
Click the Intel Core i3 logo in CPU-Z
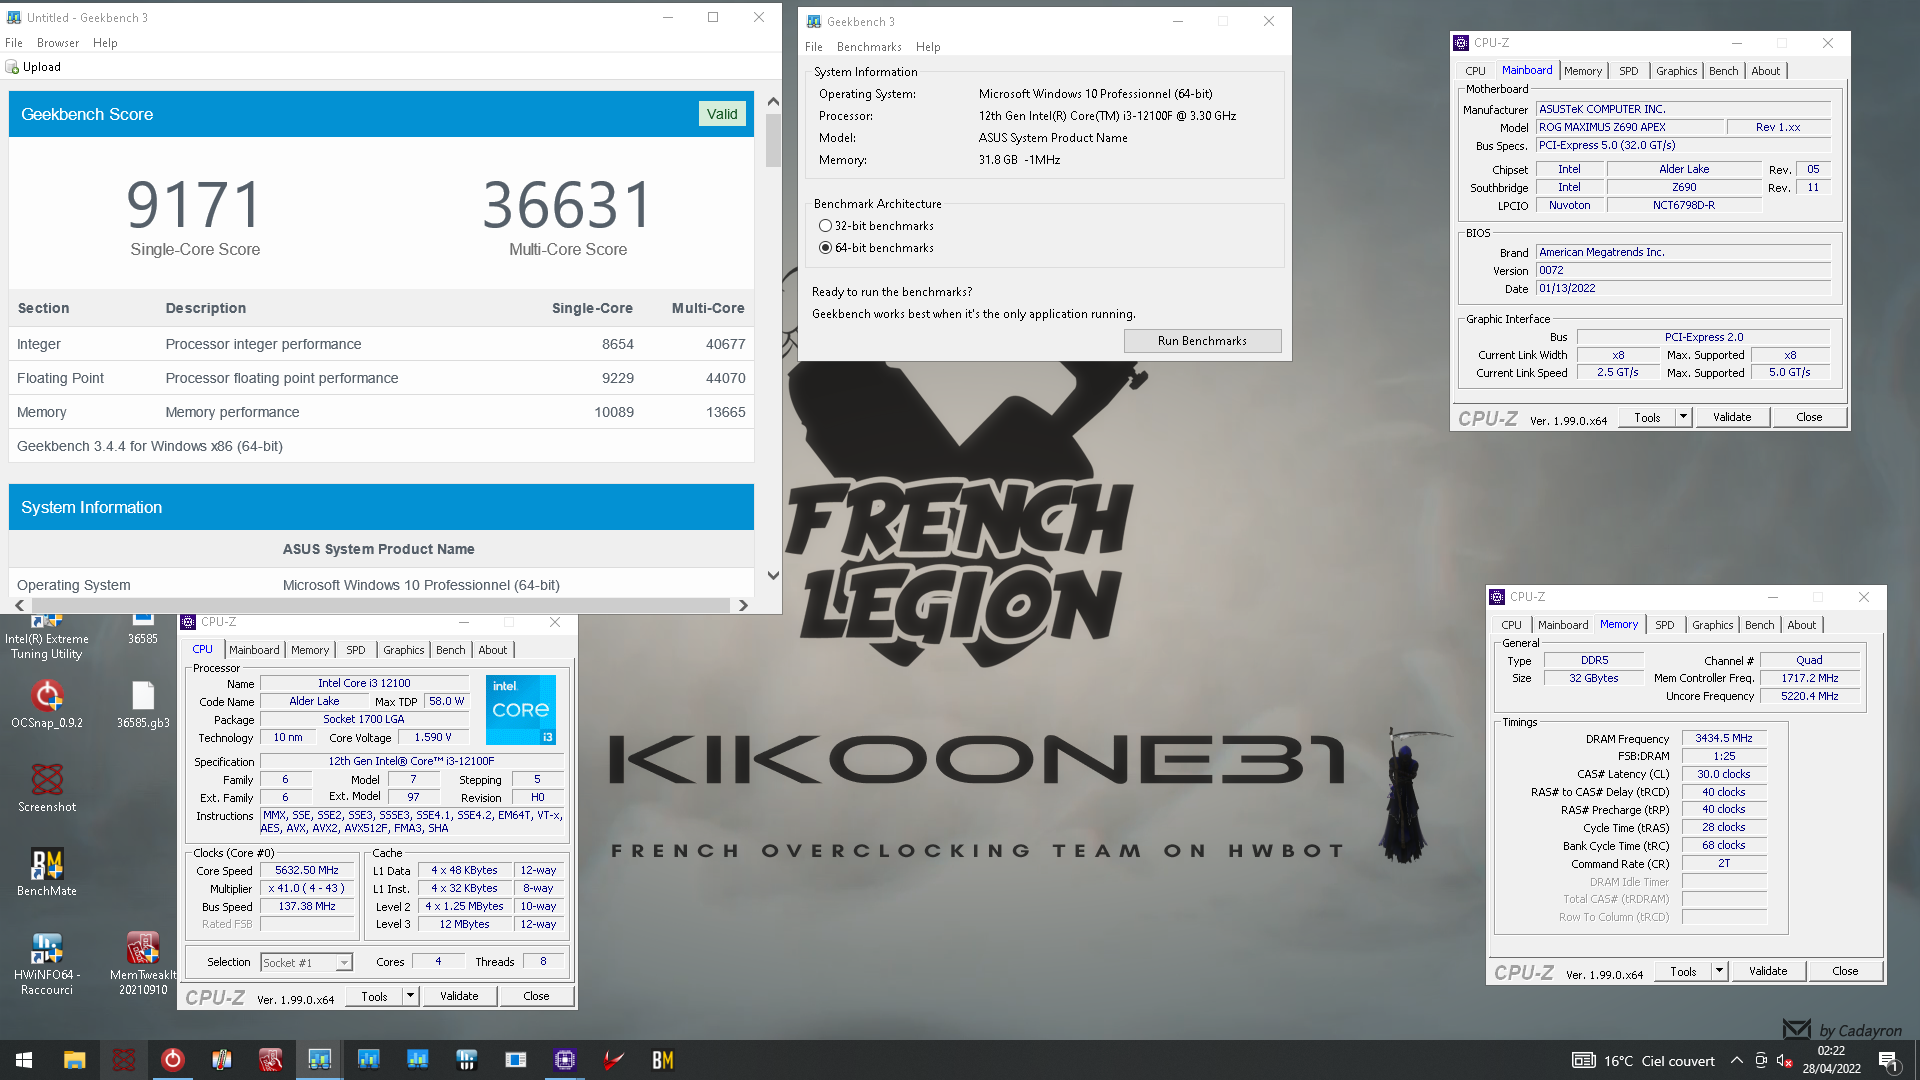(x=520, y=710)
